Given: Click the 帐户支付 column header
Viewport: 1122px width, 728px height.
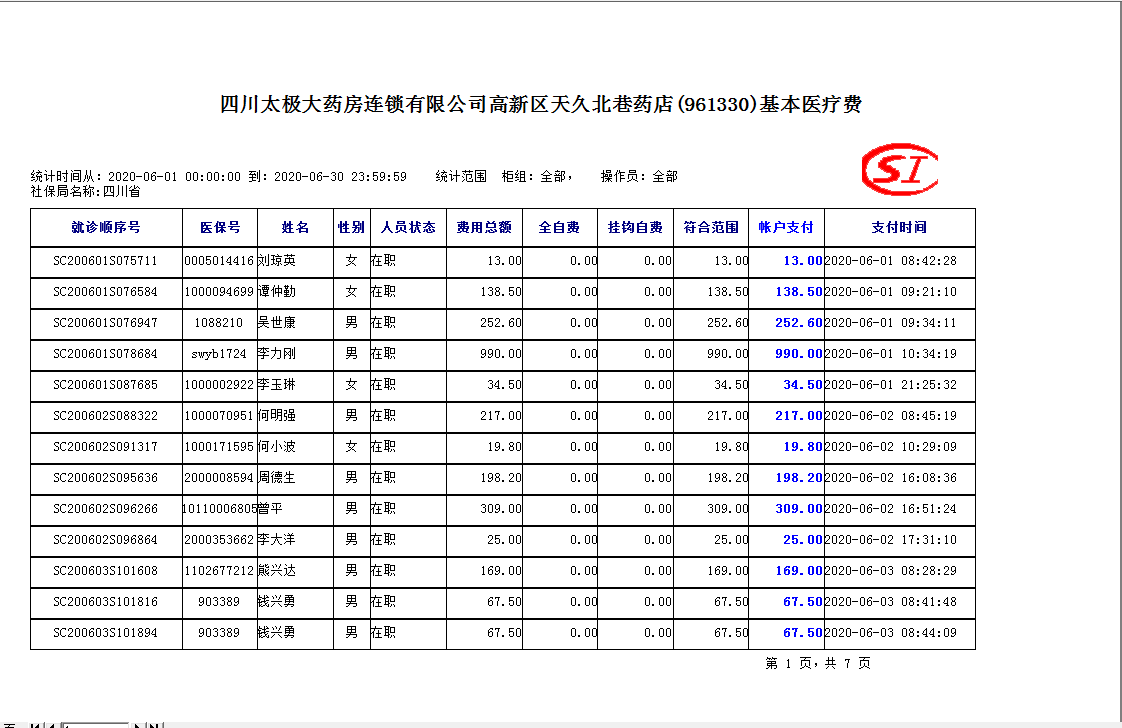Looking at the screenshot, I should coord(786,227).
